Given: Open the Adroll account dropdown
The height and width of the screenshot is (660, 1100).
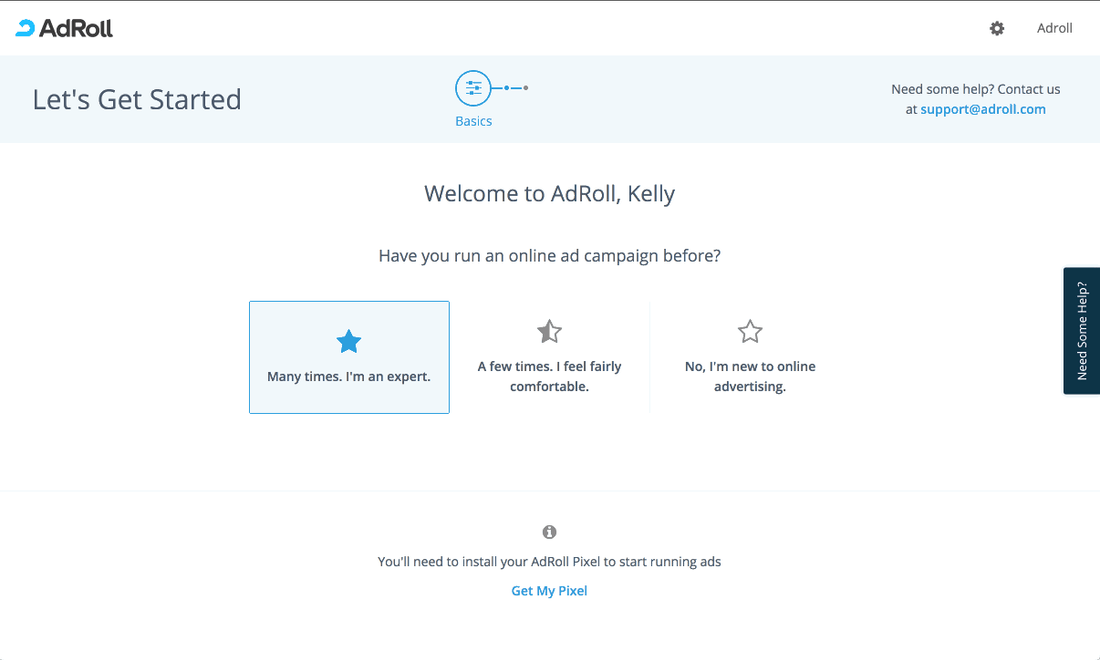Looking at the screenshot, I should tap(1054, 28).
